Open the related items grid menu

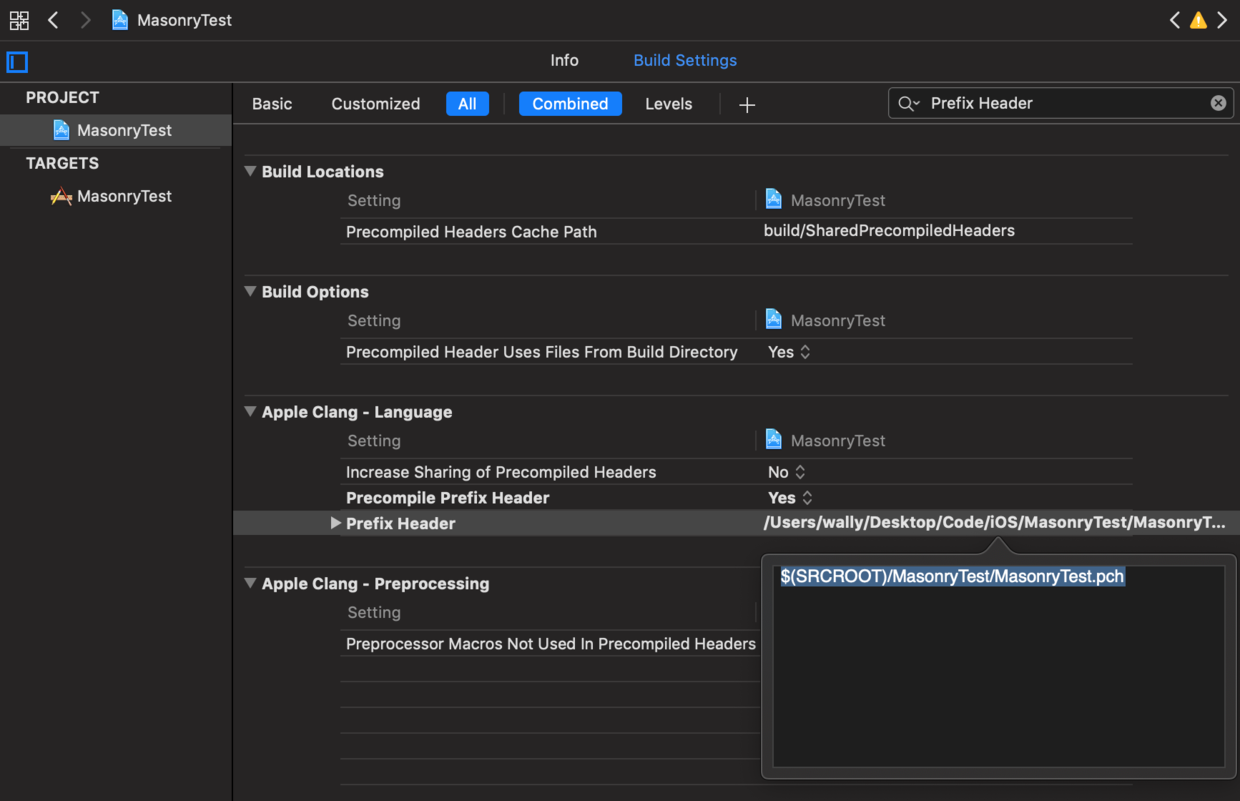19,20
